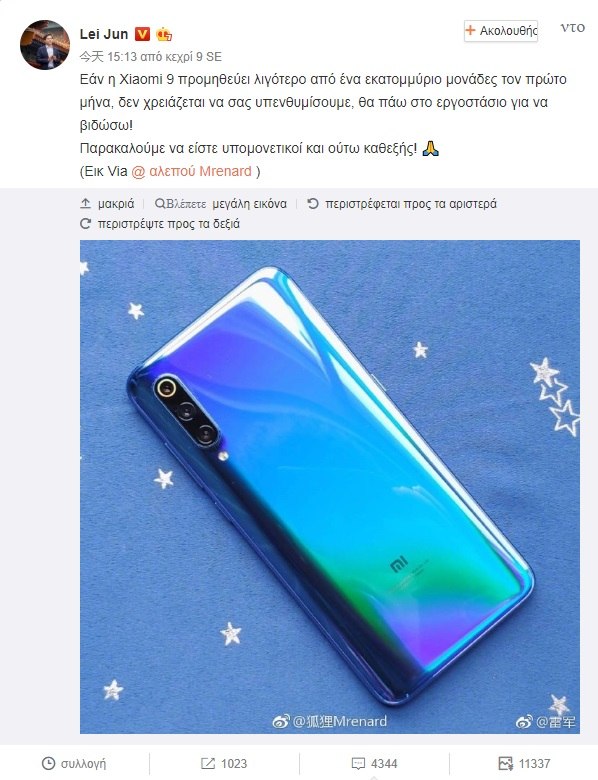Click the clock collection icon
598x780 pixels.
pos(48,763)
